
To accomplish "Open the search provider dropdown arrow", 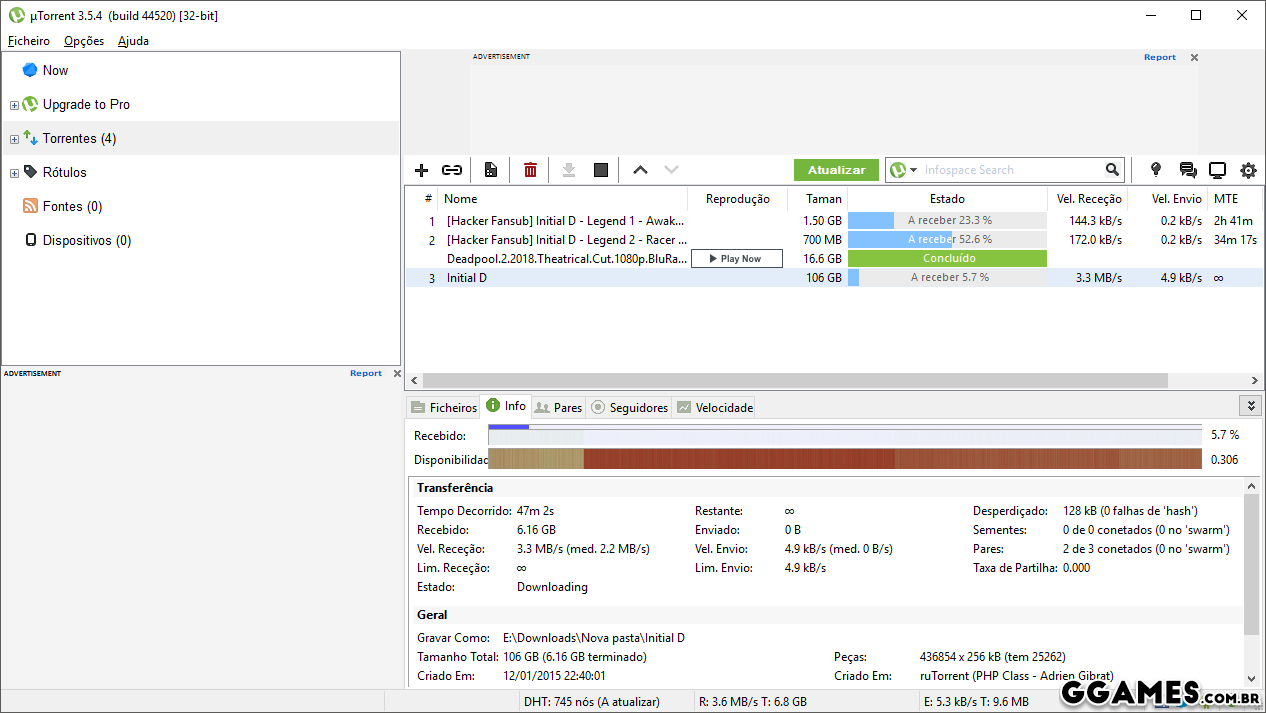I will point(913,170).
